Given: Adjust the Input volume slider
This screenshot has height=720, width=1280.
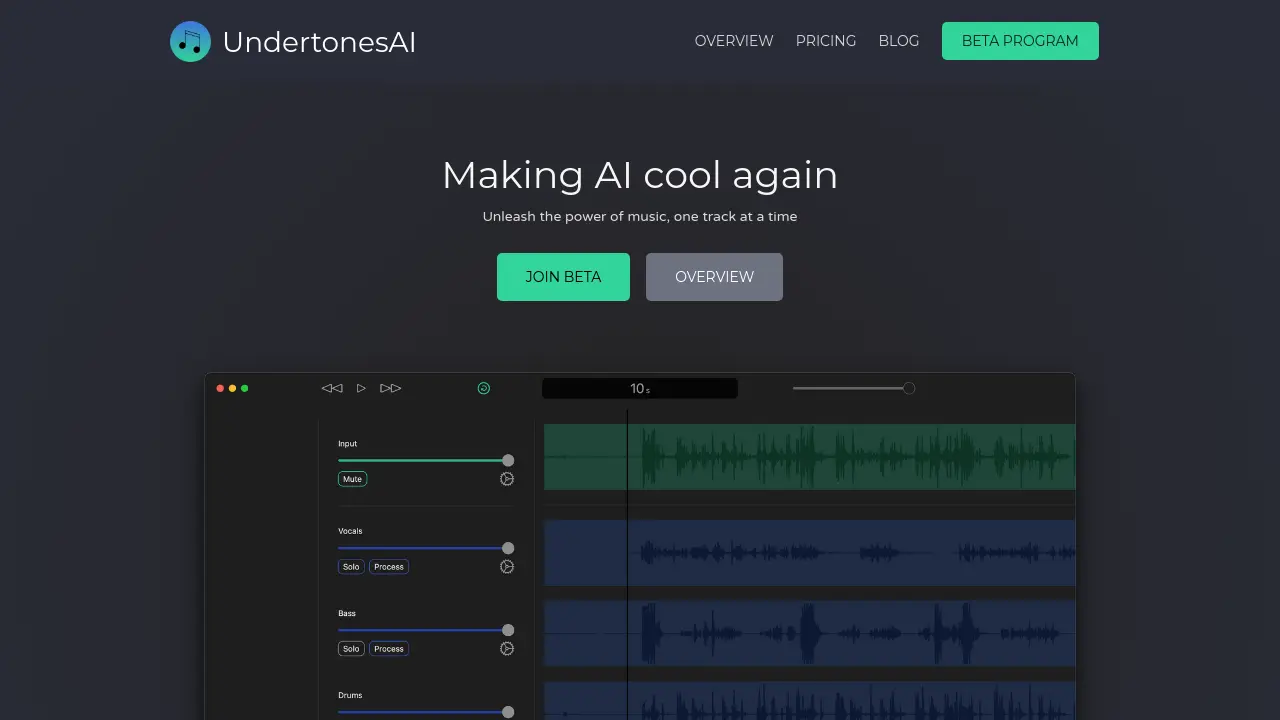Looking at the screenshot, I should (x=426, y=460).
